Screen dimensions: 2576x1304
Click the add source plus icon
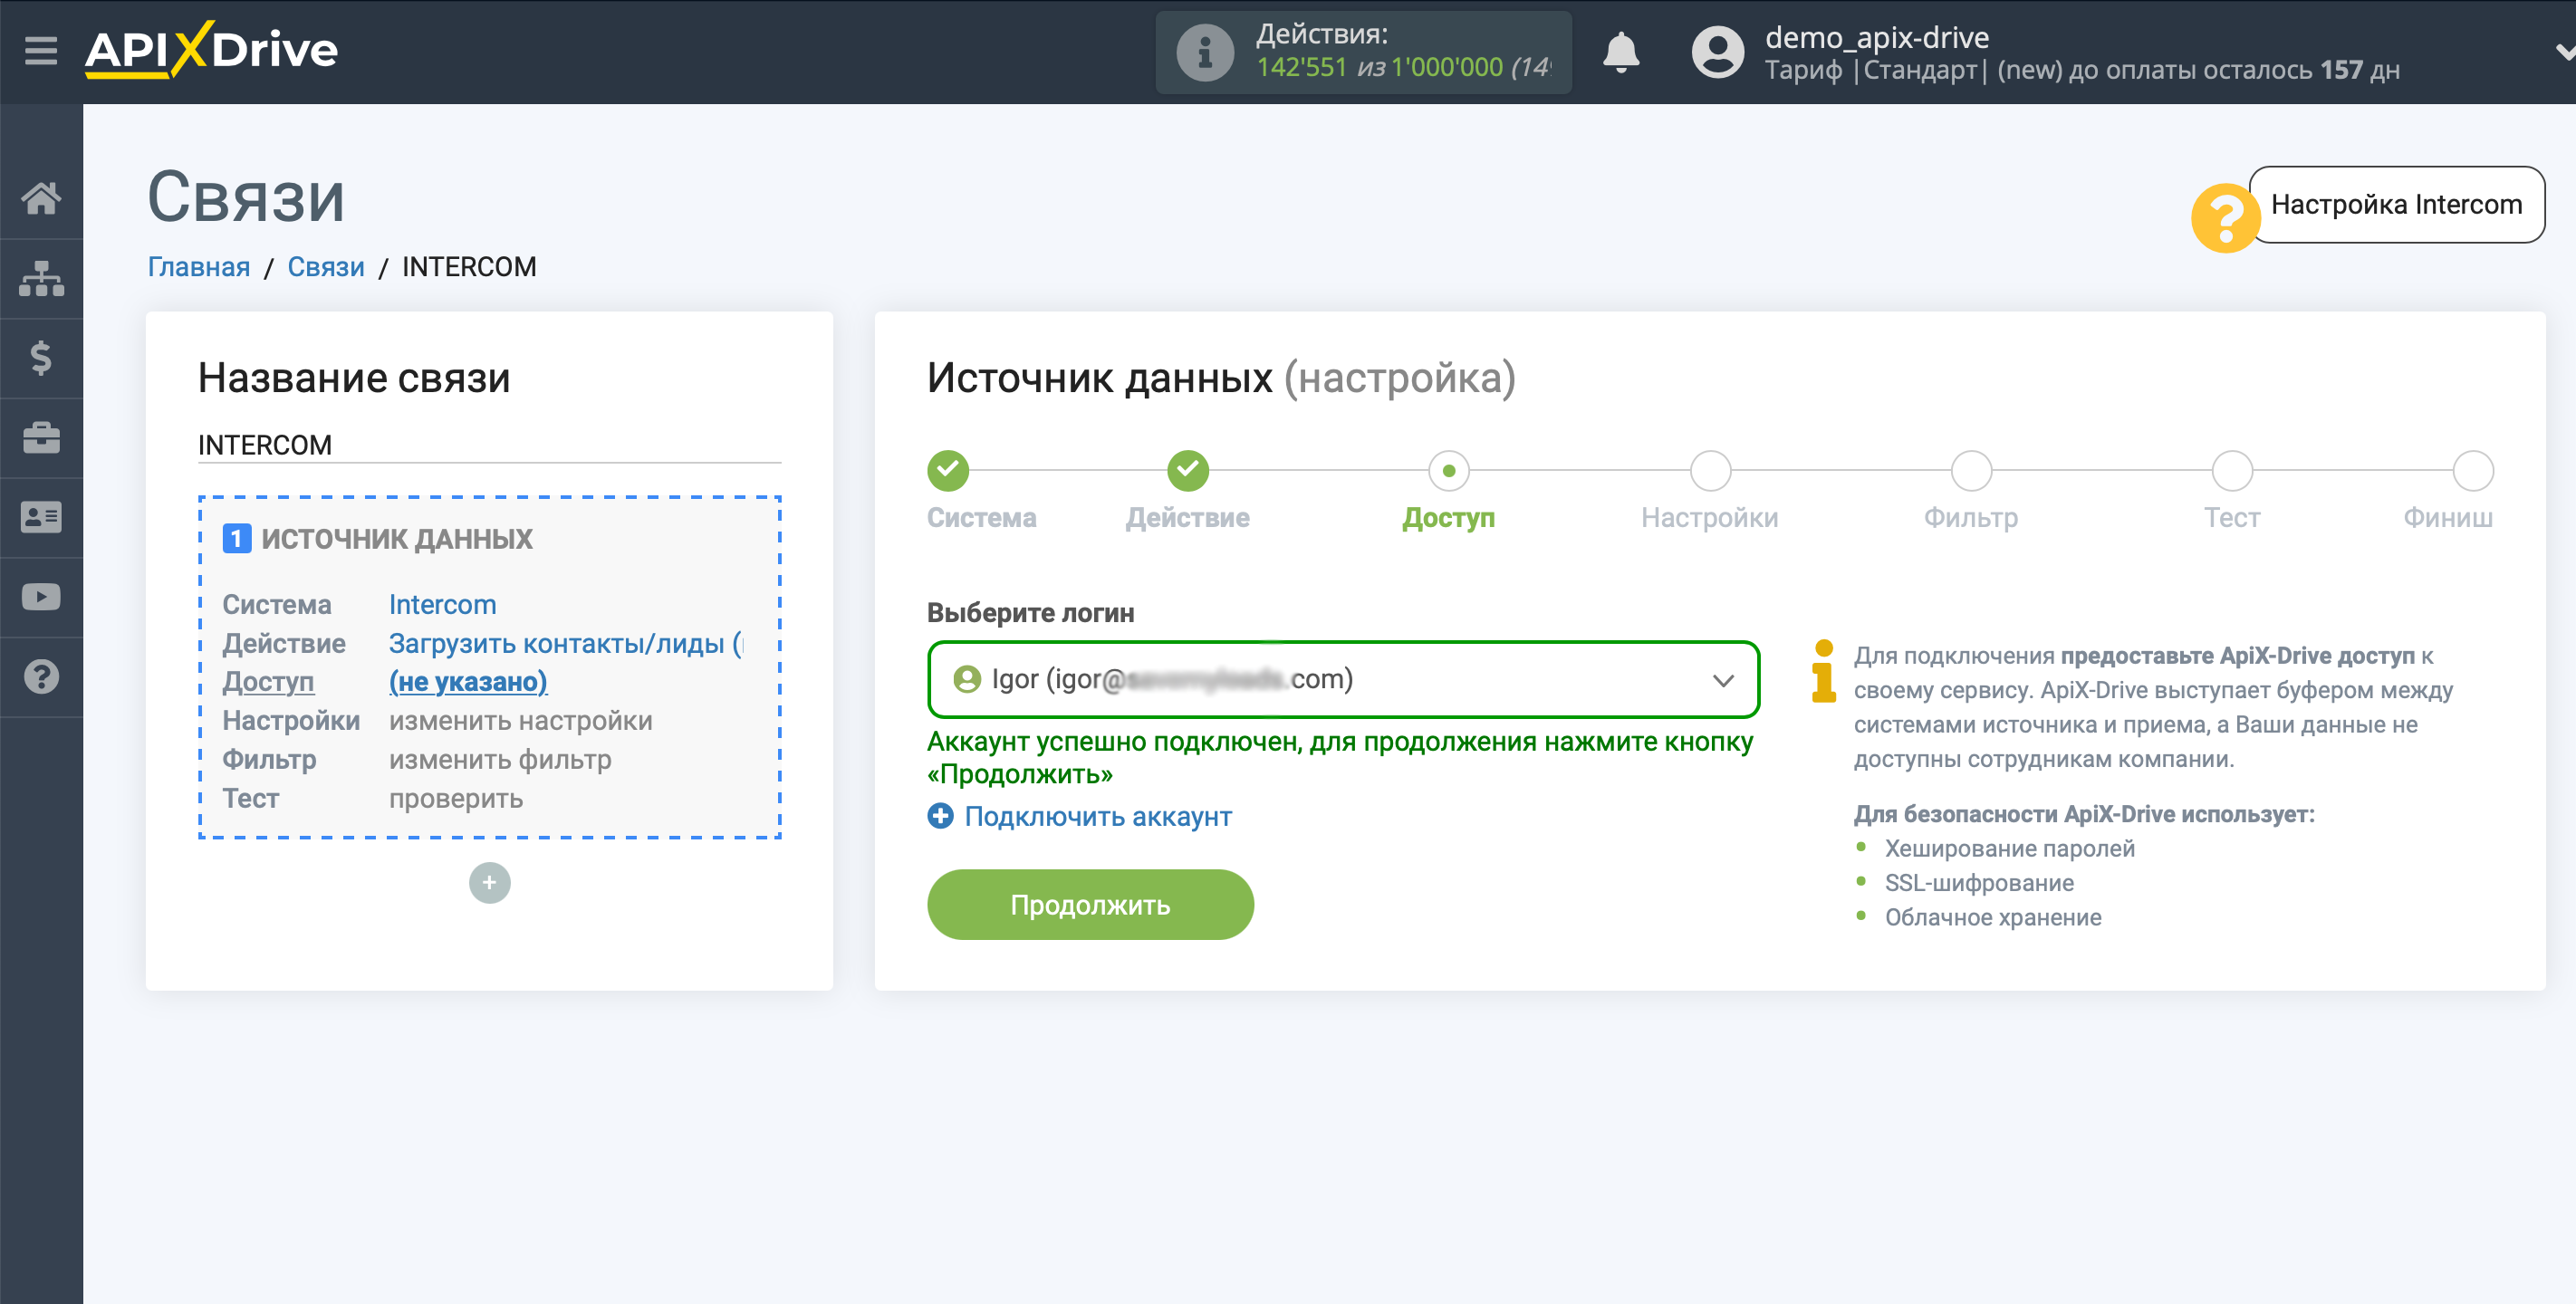491,883
